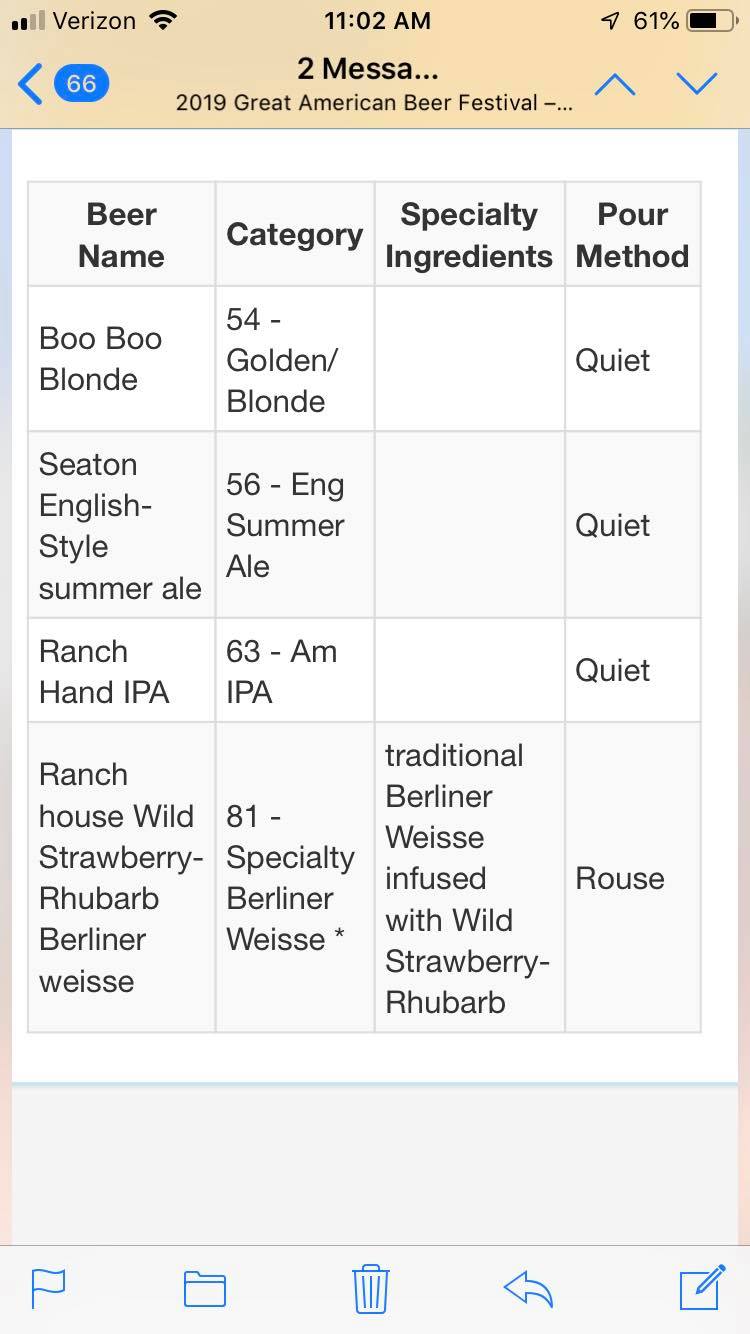This screenshot has height=1334, width=750.
Task: Tap the 66 unread count badge
Action: (81, 83)
